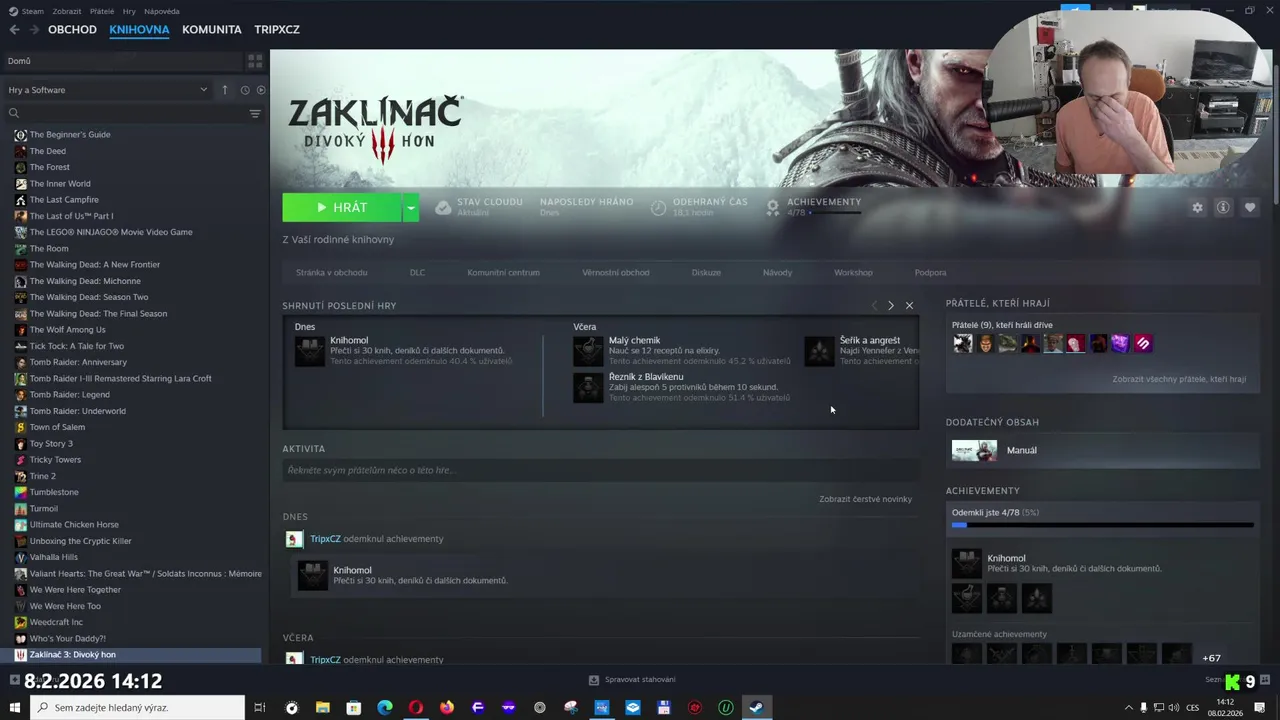Show recent activity clock filter

coord(245,90)
